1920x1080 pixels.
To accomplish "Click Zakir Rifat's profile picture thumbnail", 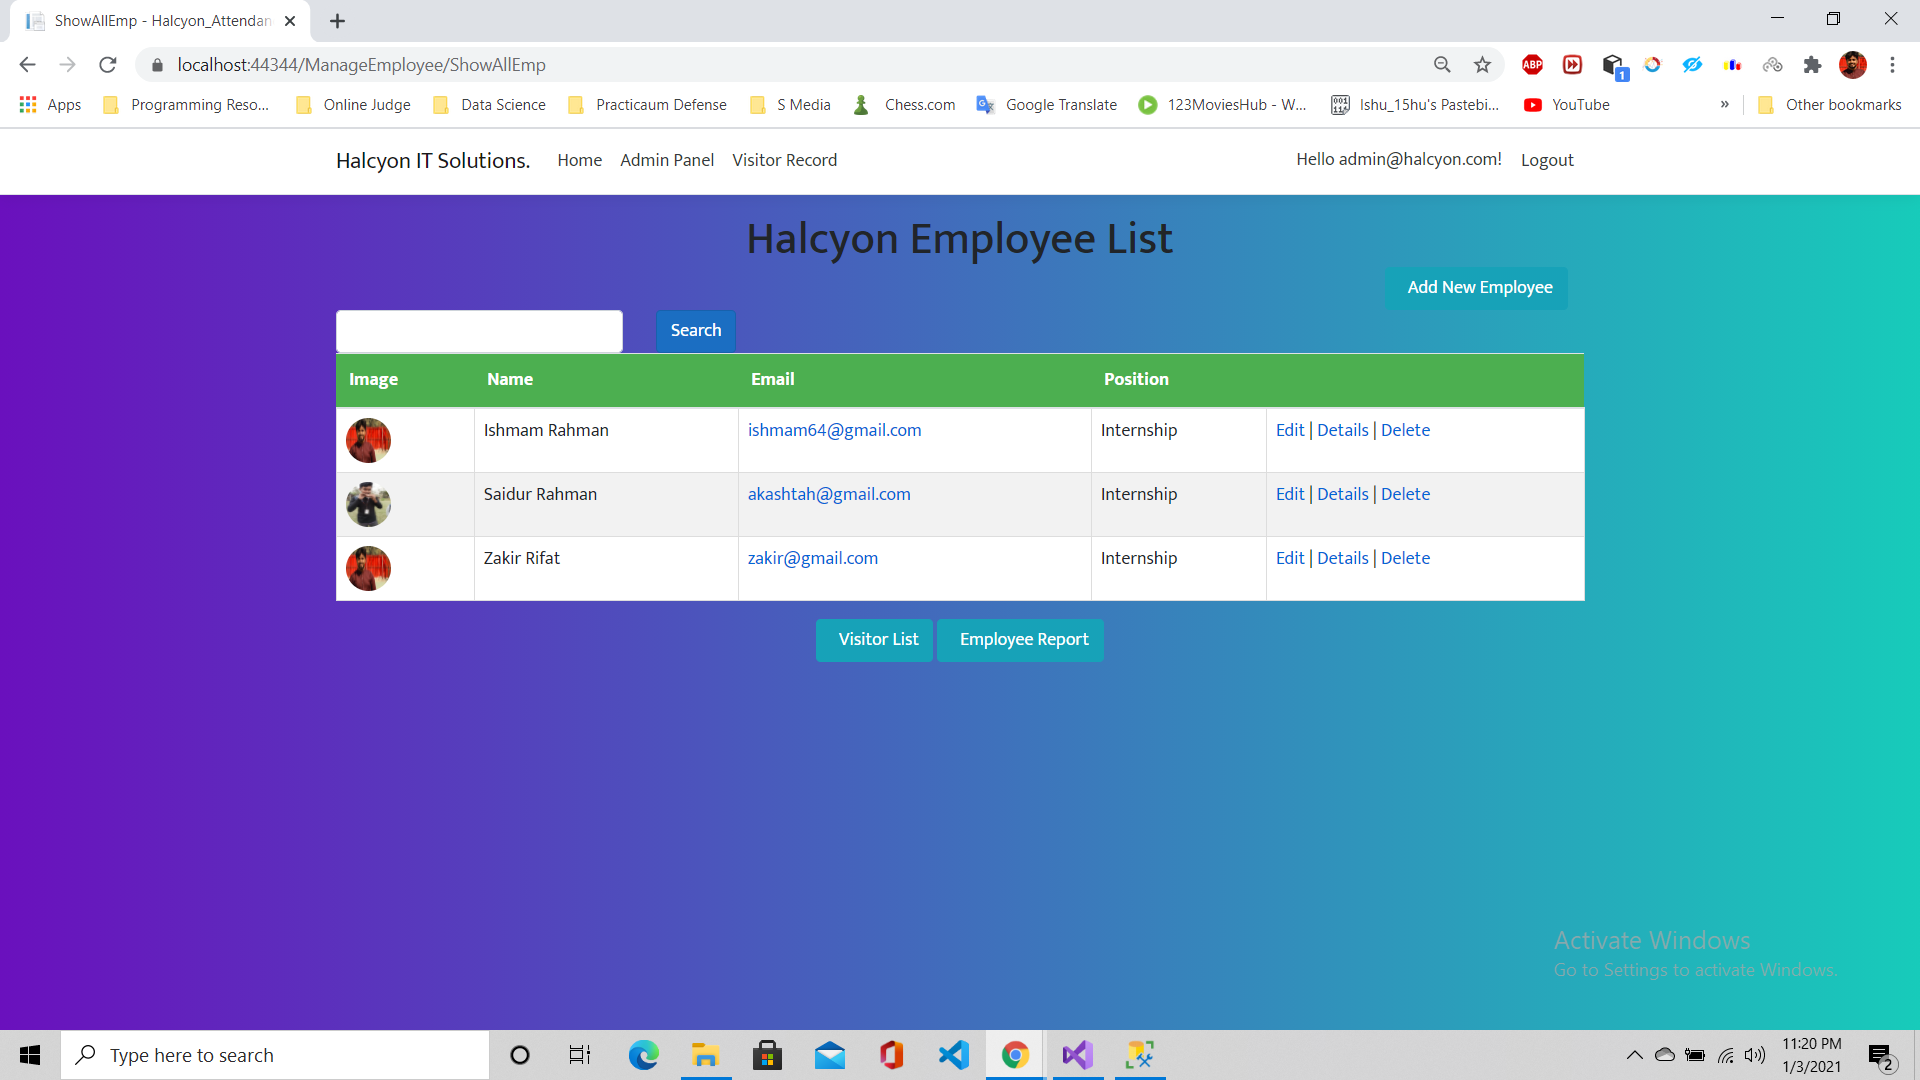I will coord(368,568).
